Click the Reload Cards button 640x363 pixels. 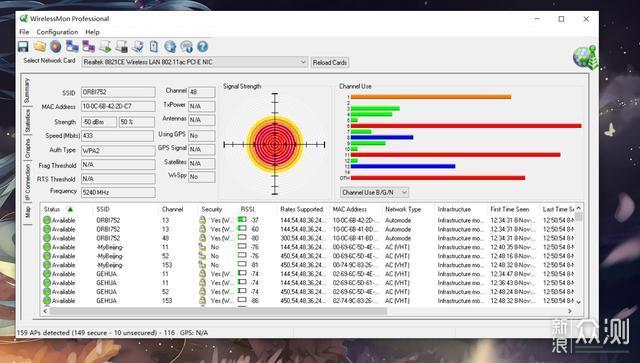pos(330,62)
